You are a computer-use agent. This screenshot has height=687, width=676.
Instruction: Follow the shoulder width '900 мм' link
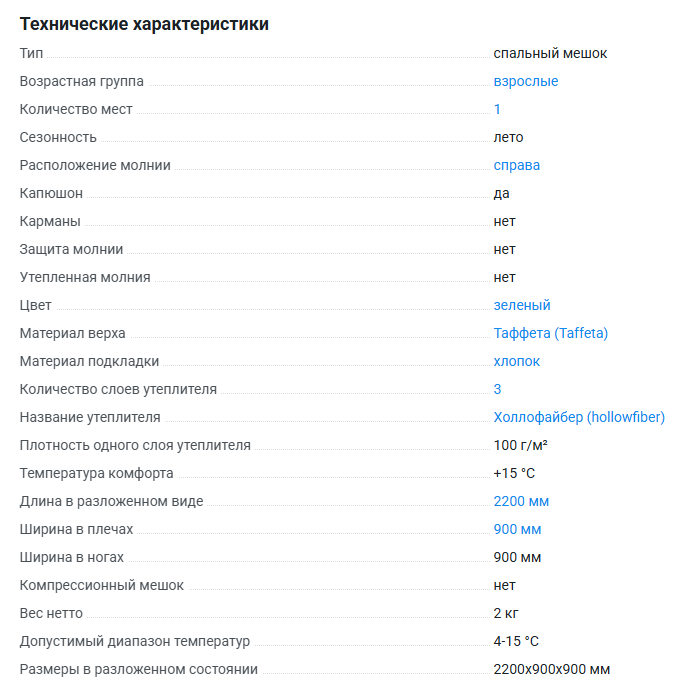point(517,529)
